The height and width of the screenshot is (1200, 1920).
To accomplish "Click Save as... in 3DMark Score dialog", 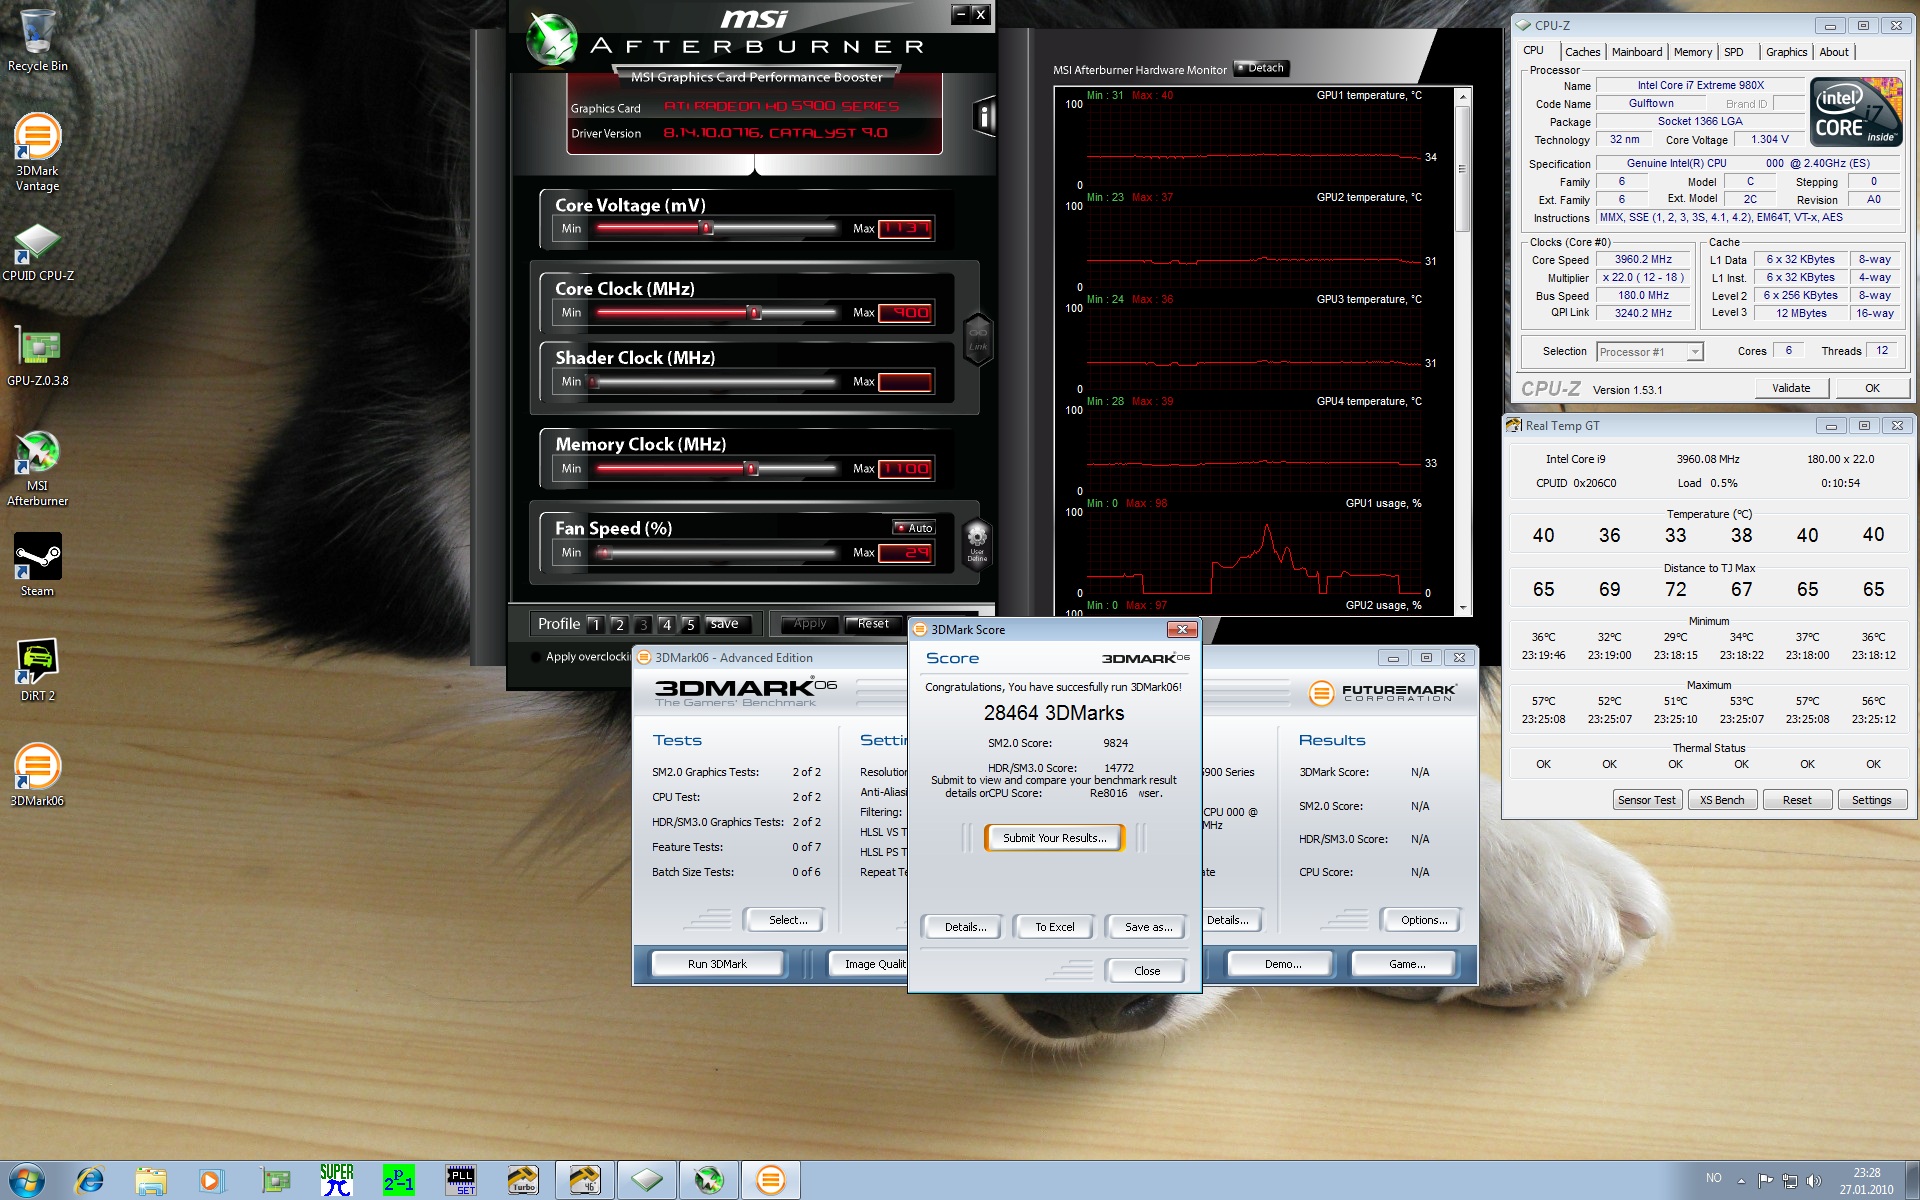I will (x=1148, y=927).
